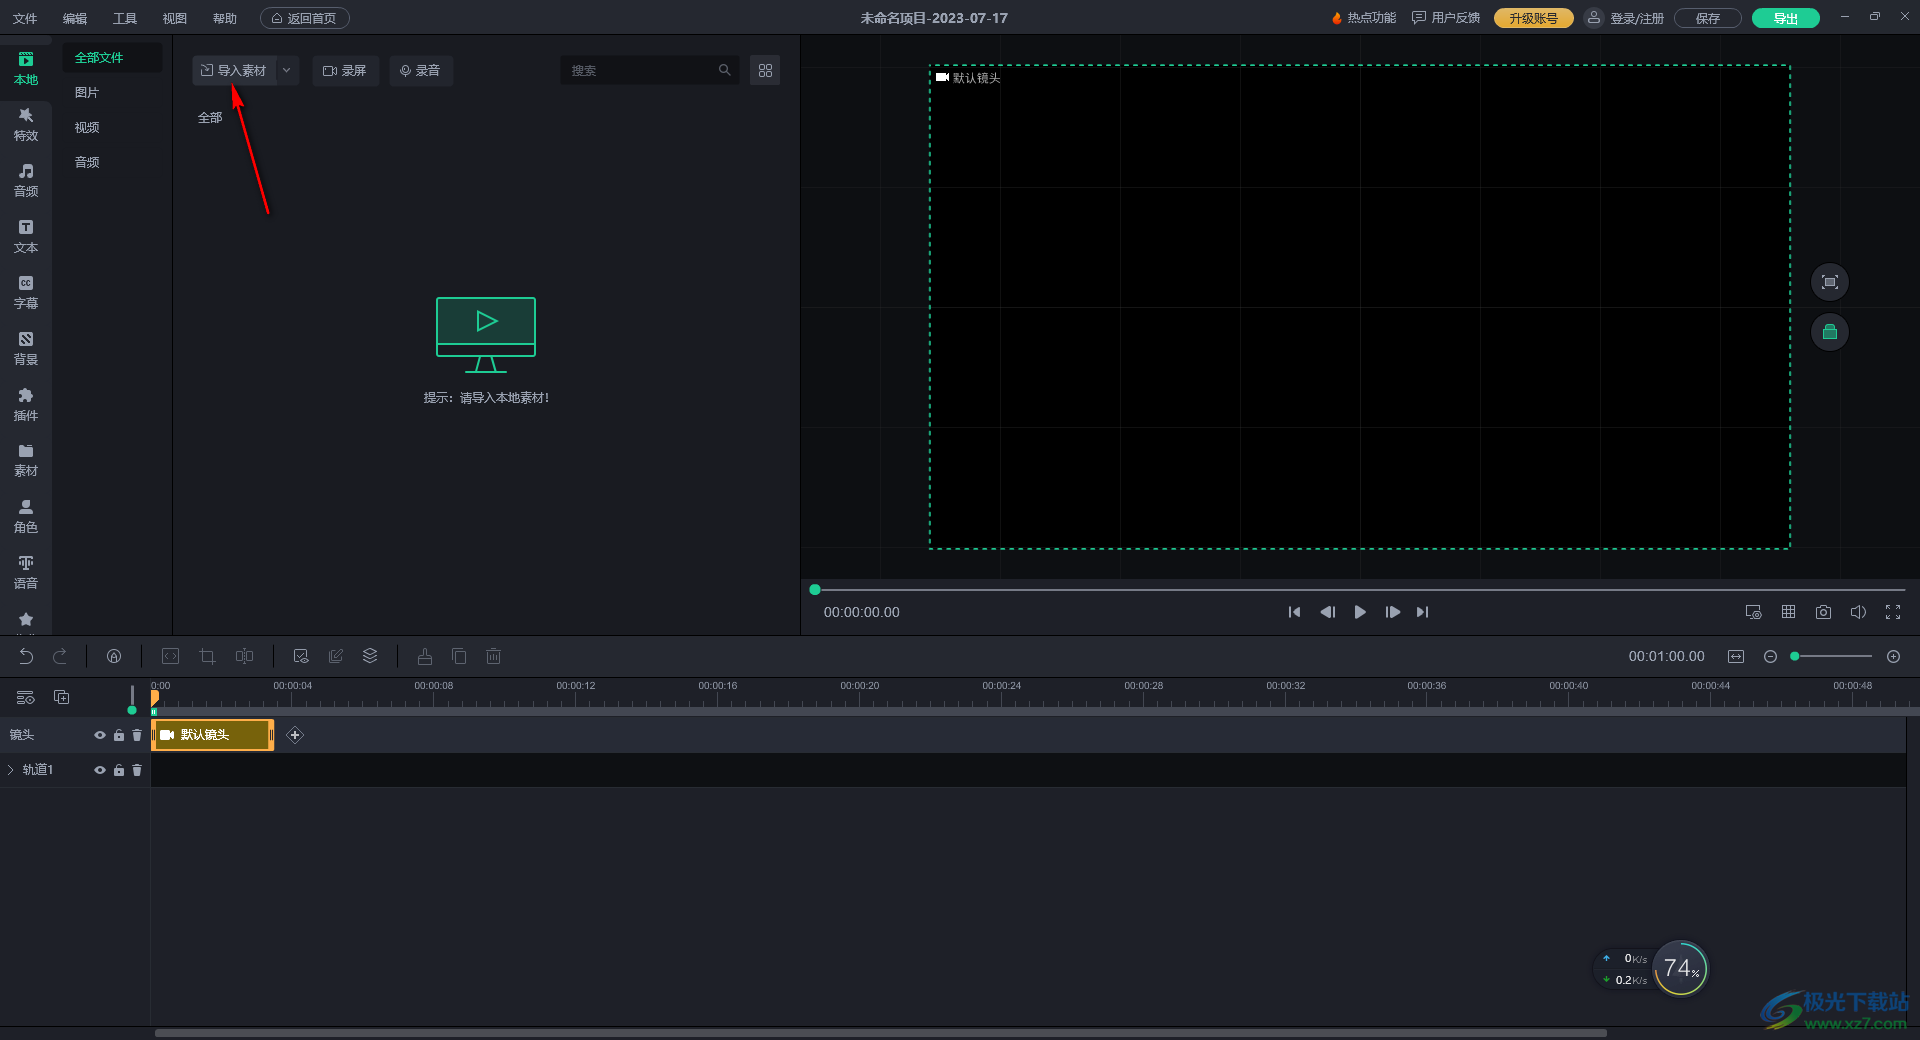Play the preview video
1920x1040 pixels.
[x=1360, y=612]
